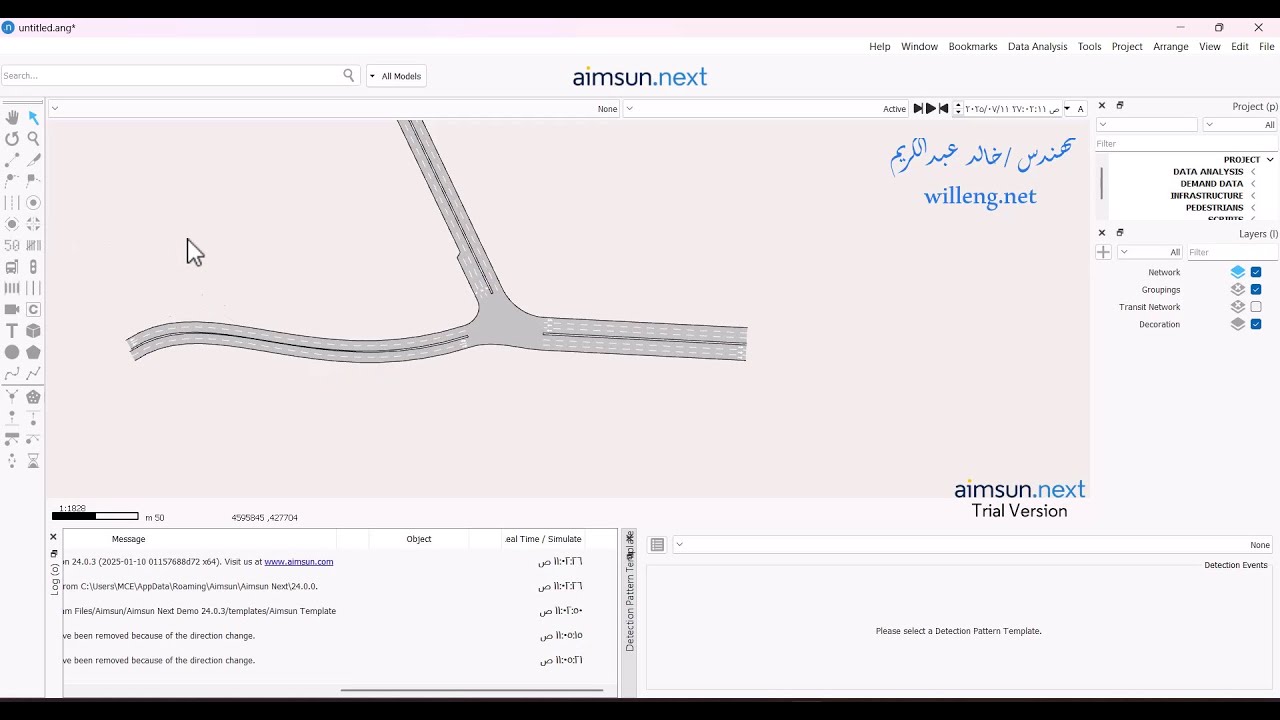Viewport: 1280px width, 720px height.
Task: Expand the DEMAND DATA tree node
Action: (x=1253, y=184)
